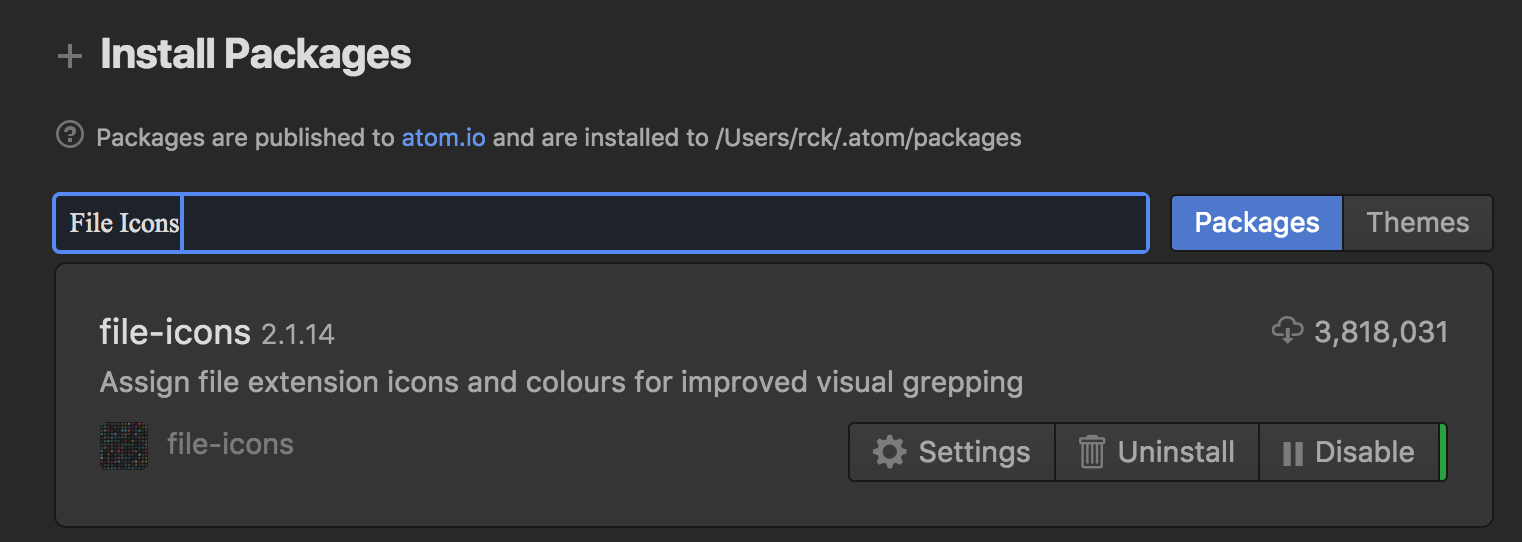Click the question mark help icon
This screenshot has height=542, width=1522.
click(x=69, y=134)
